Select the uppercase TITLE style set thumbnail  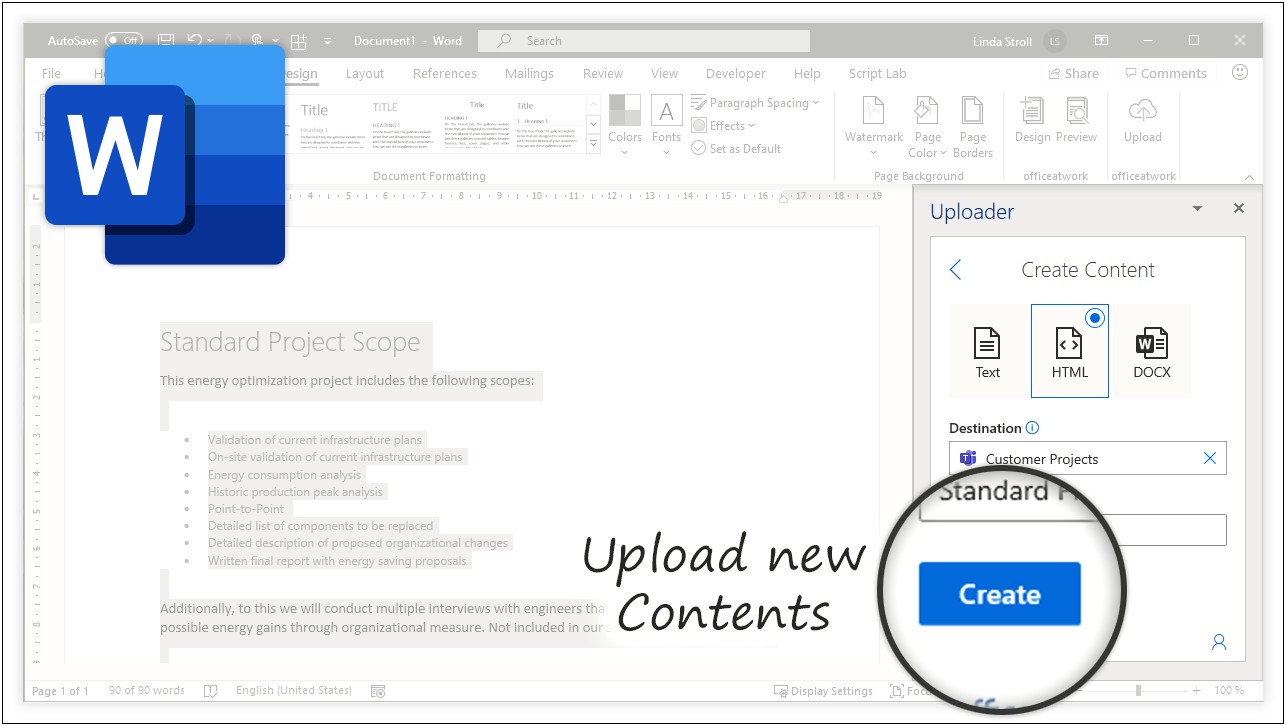[404, 124]
